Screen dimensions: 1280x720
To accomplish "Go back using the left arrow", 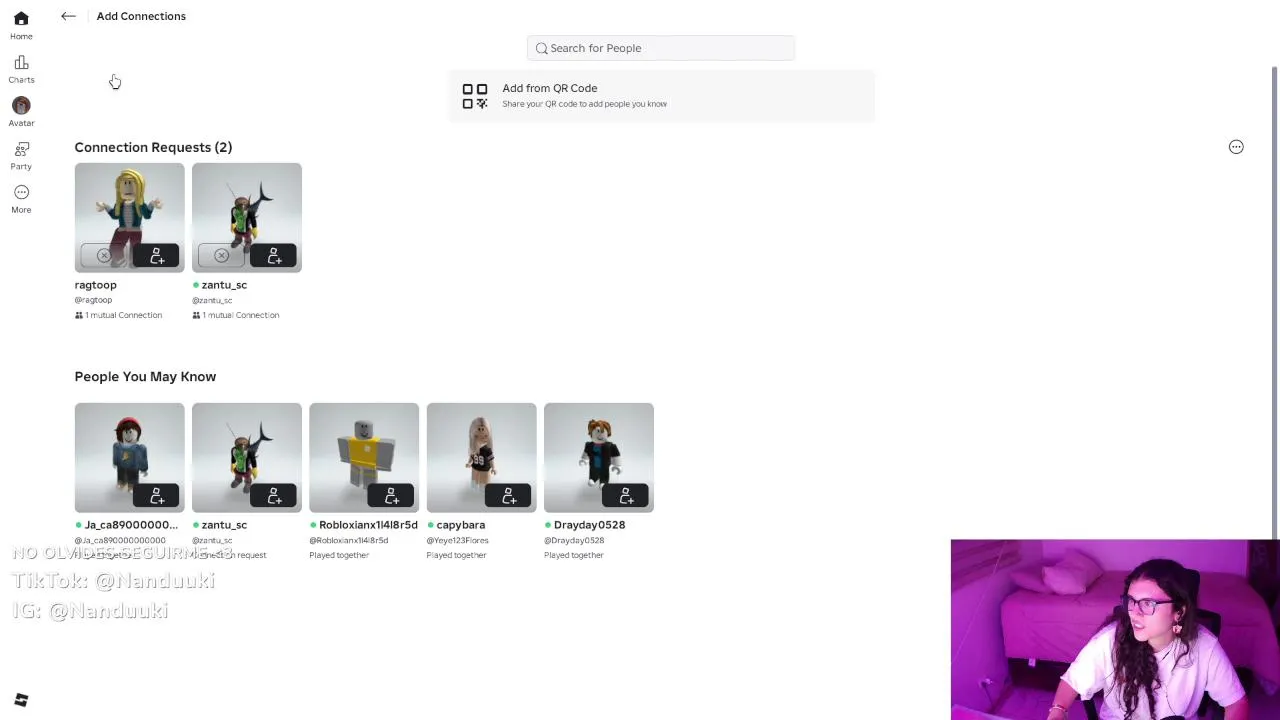I will [x=68, y=16].
